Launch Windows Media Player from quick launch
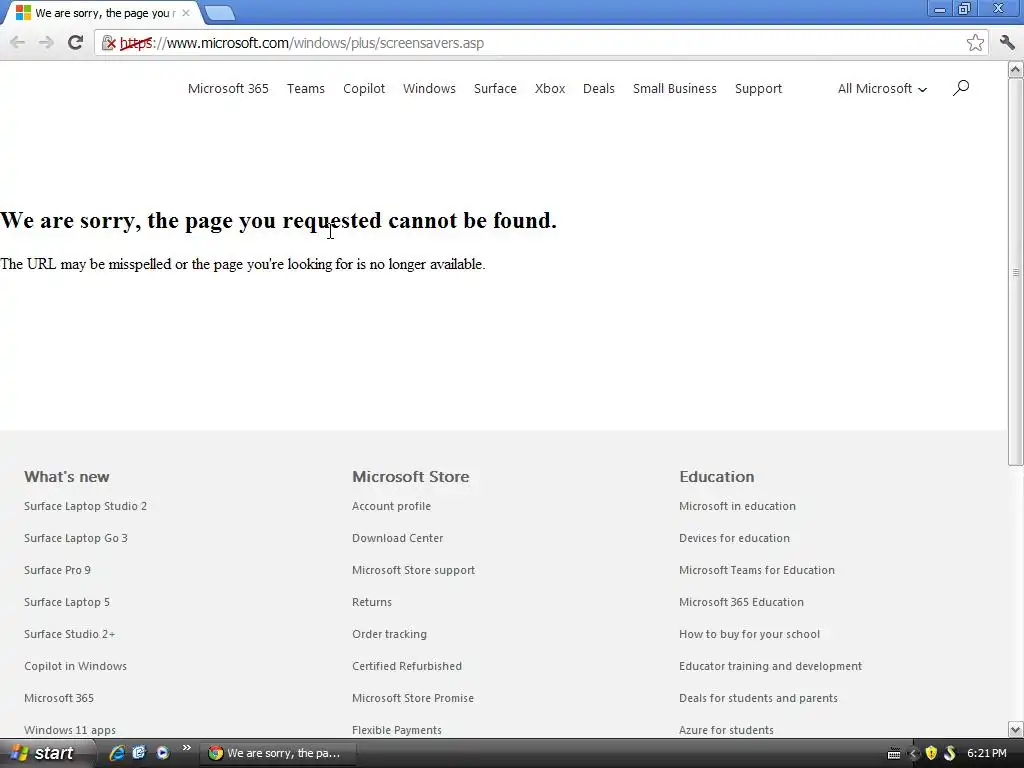 point(162,753)
